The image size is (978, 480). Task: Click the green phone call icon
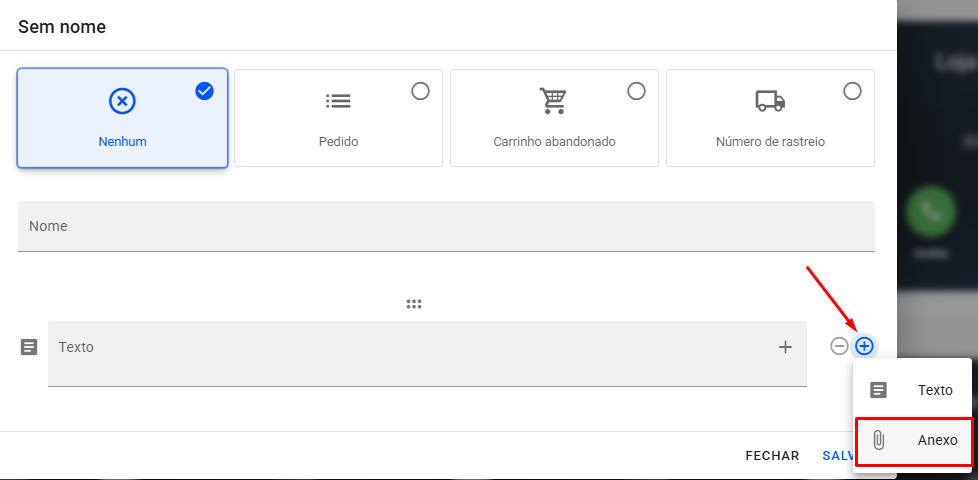tap(930, 212)
